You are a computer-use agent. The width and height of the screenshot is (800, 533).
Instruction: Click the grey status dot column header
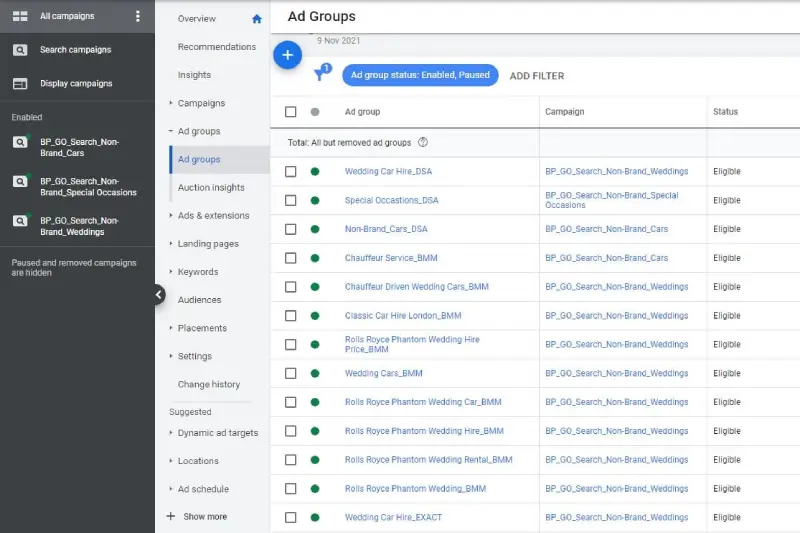(315, 112)
